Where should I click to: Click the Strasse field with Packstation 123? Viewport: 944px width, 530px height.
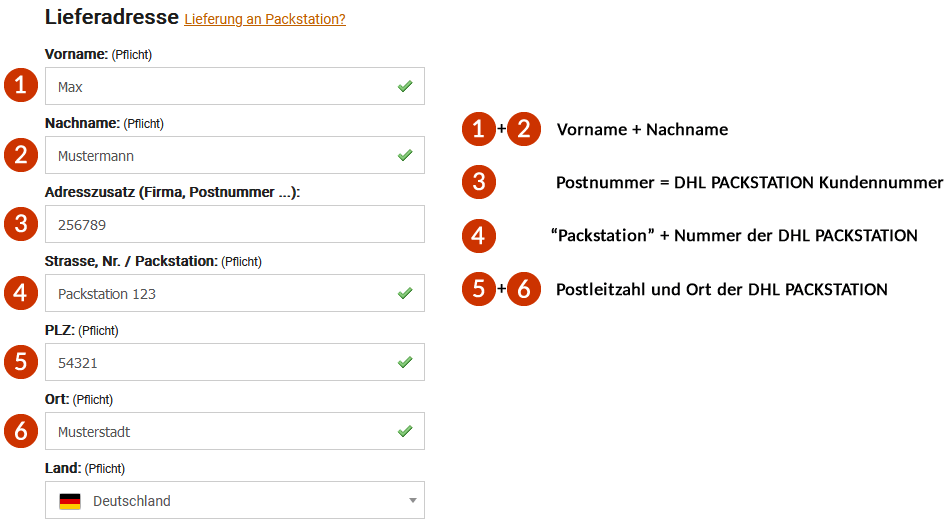point(235,293)
